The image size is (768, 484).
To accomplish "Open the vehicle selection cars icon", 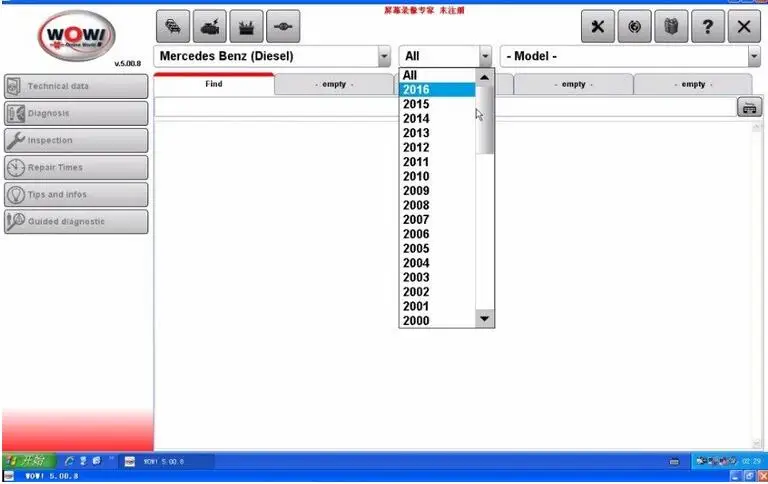I will pyautogui.click(x=173, y=26).
